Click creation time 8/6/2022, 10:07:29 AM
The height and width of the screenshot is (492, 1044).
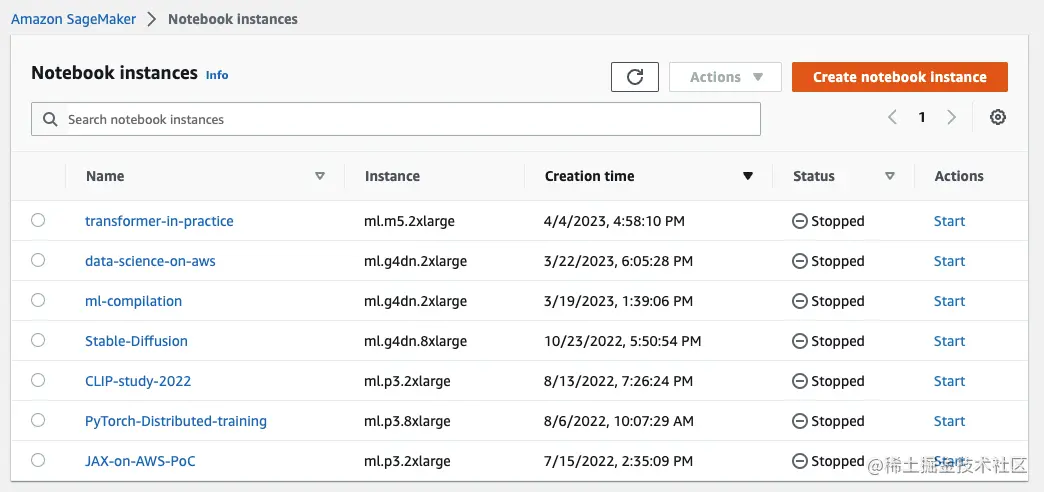click(x=619, y=421)
